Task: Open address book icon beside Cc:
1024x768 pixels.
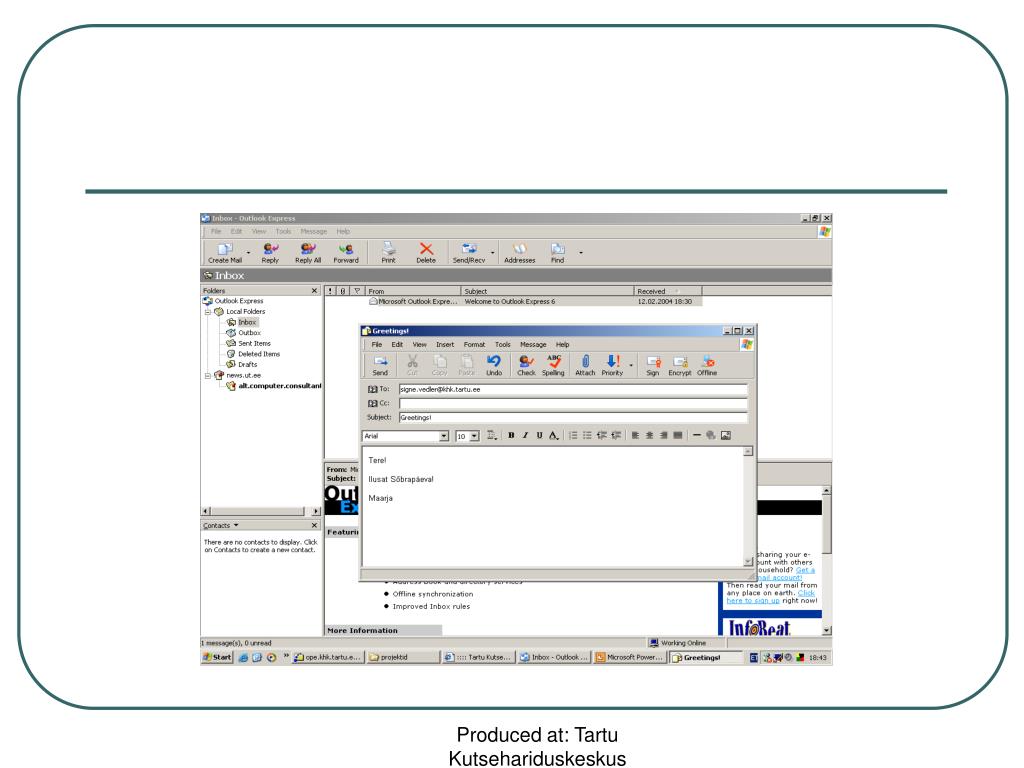Action: (373, 404)
